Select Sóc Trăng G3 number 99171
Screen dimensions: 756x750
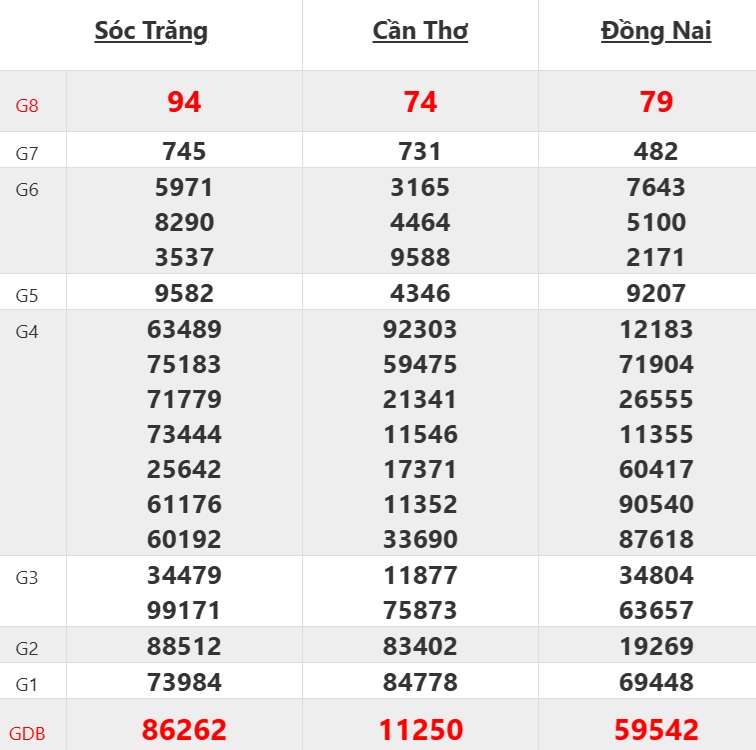click(184, 610)
